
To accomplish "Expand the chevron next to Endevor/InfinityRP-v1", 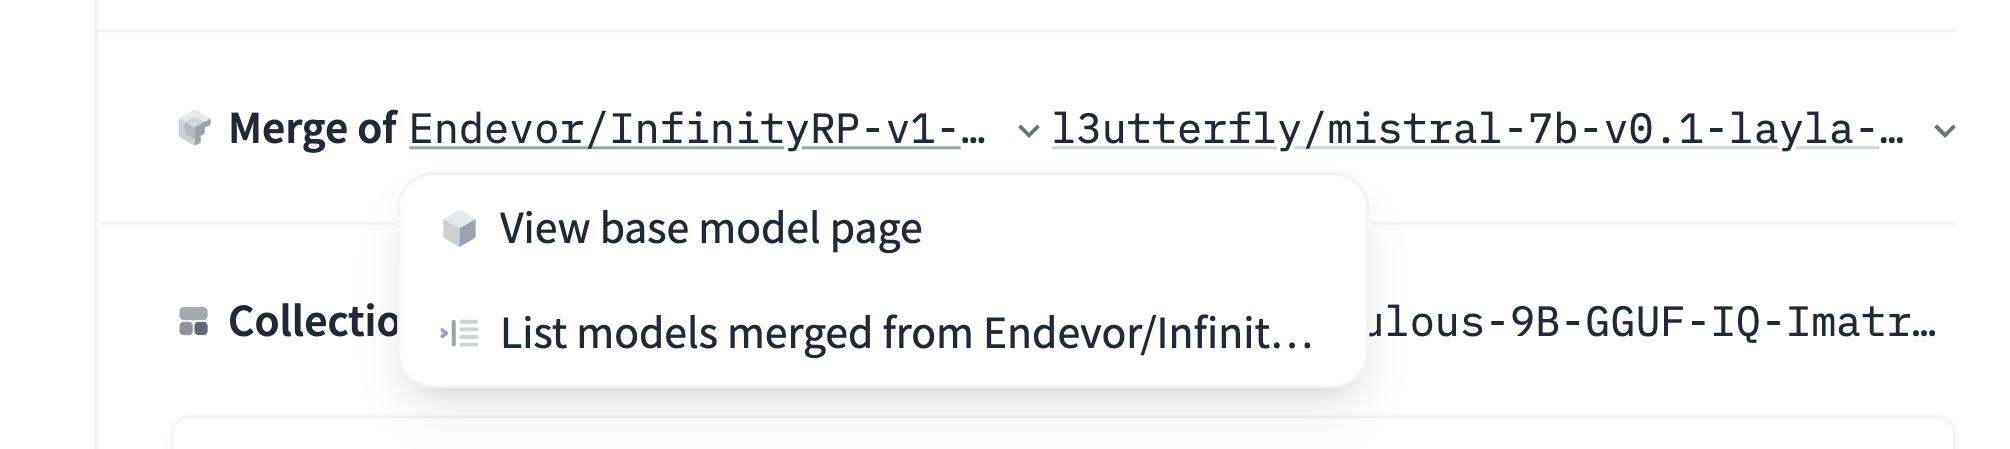I will (x=1027, y=131).
